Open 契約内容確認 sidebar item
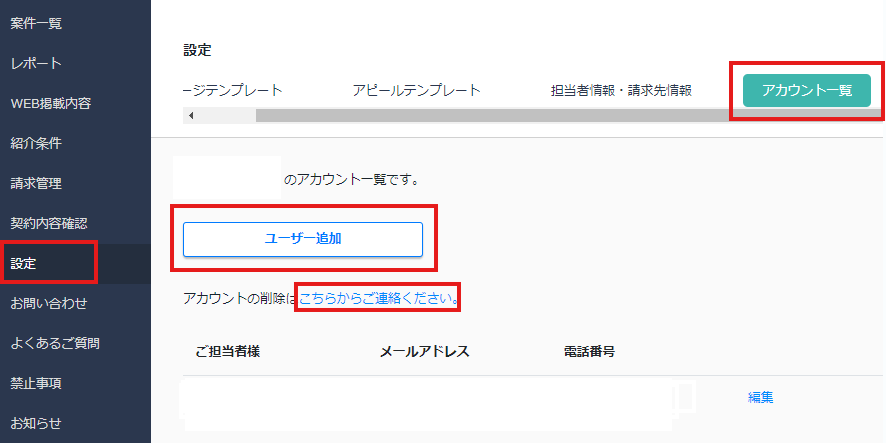 point(49,223)
